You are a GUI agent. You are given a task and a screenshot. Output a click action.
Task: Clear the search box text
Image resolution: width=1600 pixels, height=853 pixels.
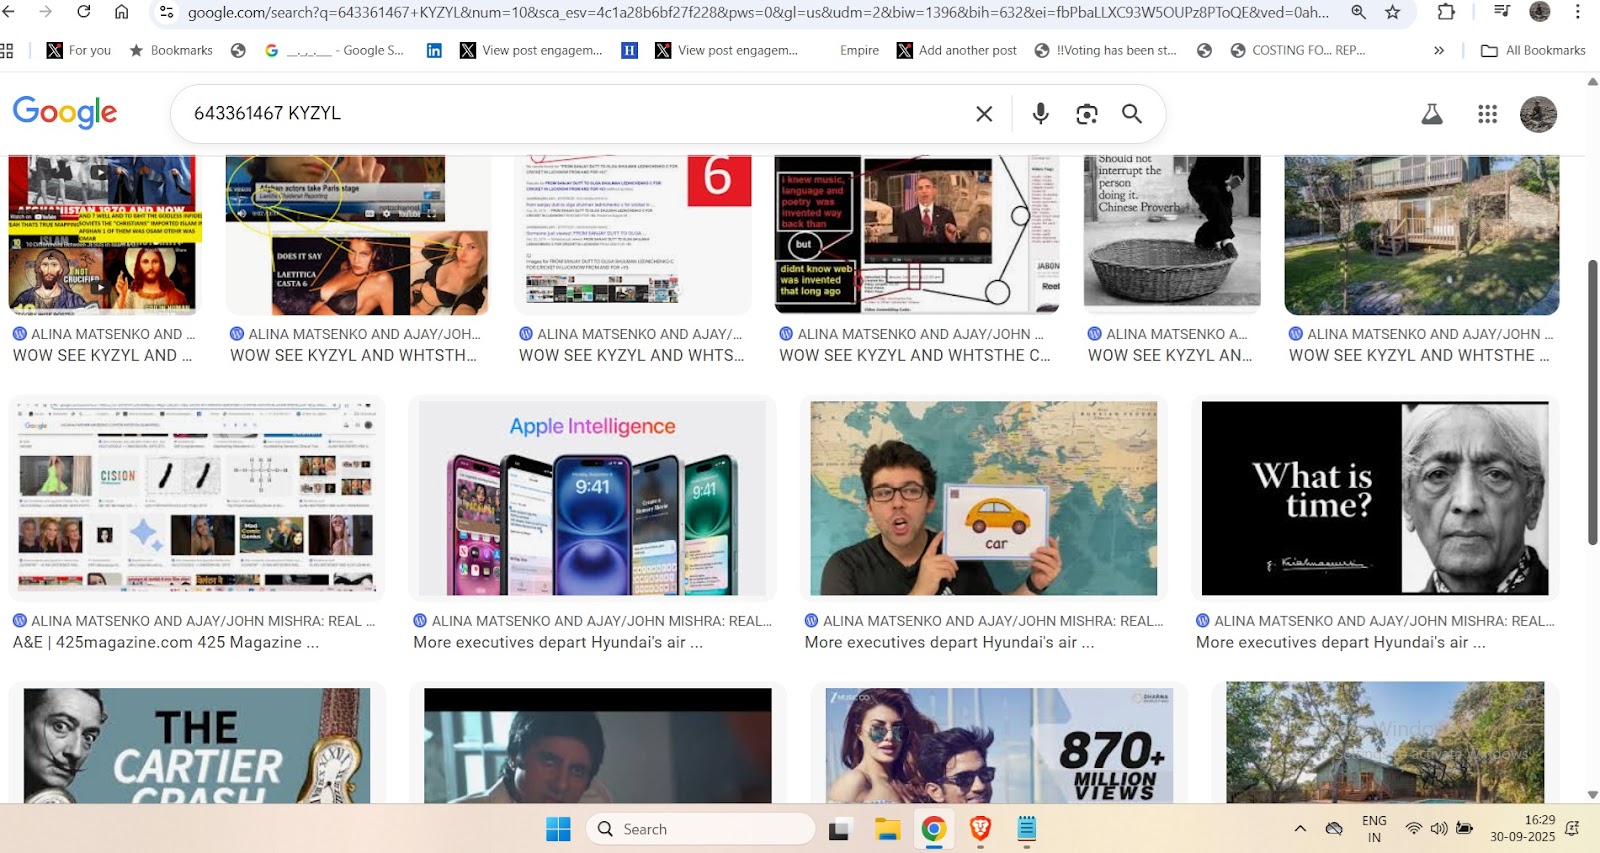click(x=984, y=114)
